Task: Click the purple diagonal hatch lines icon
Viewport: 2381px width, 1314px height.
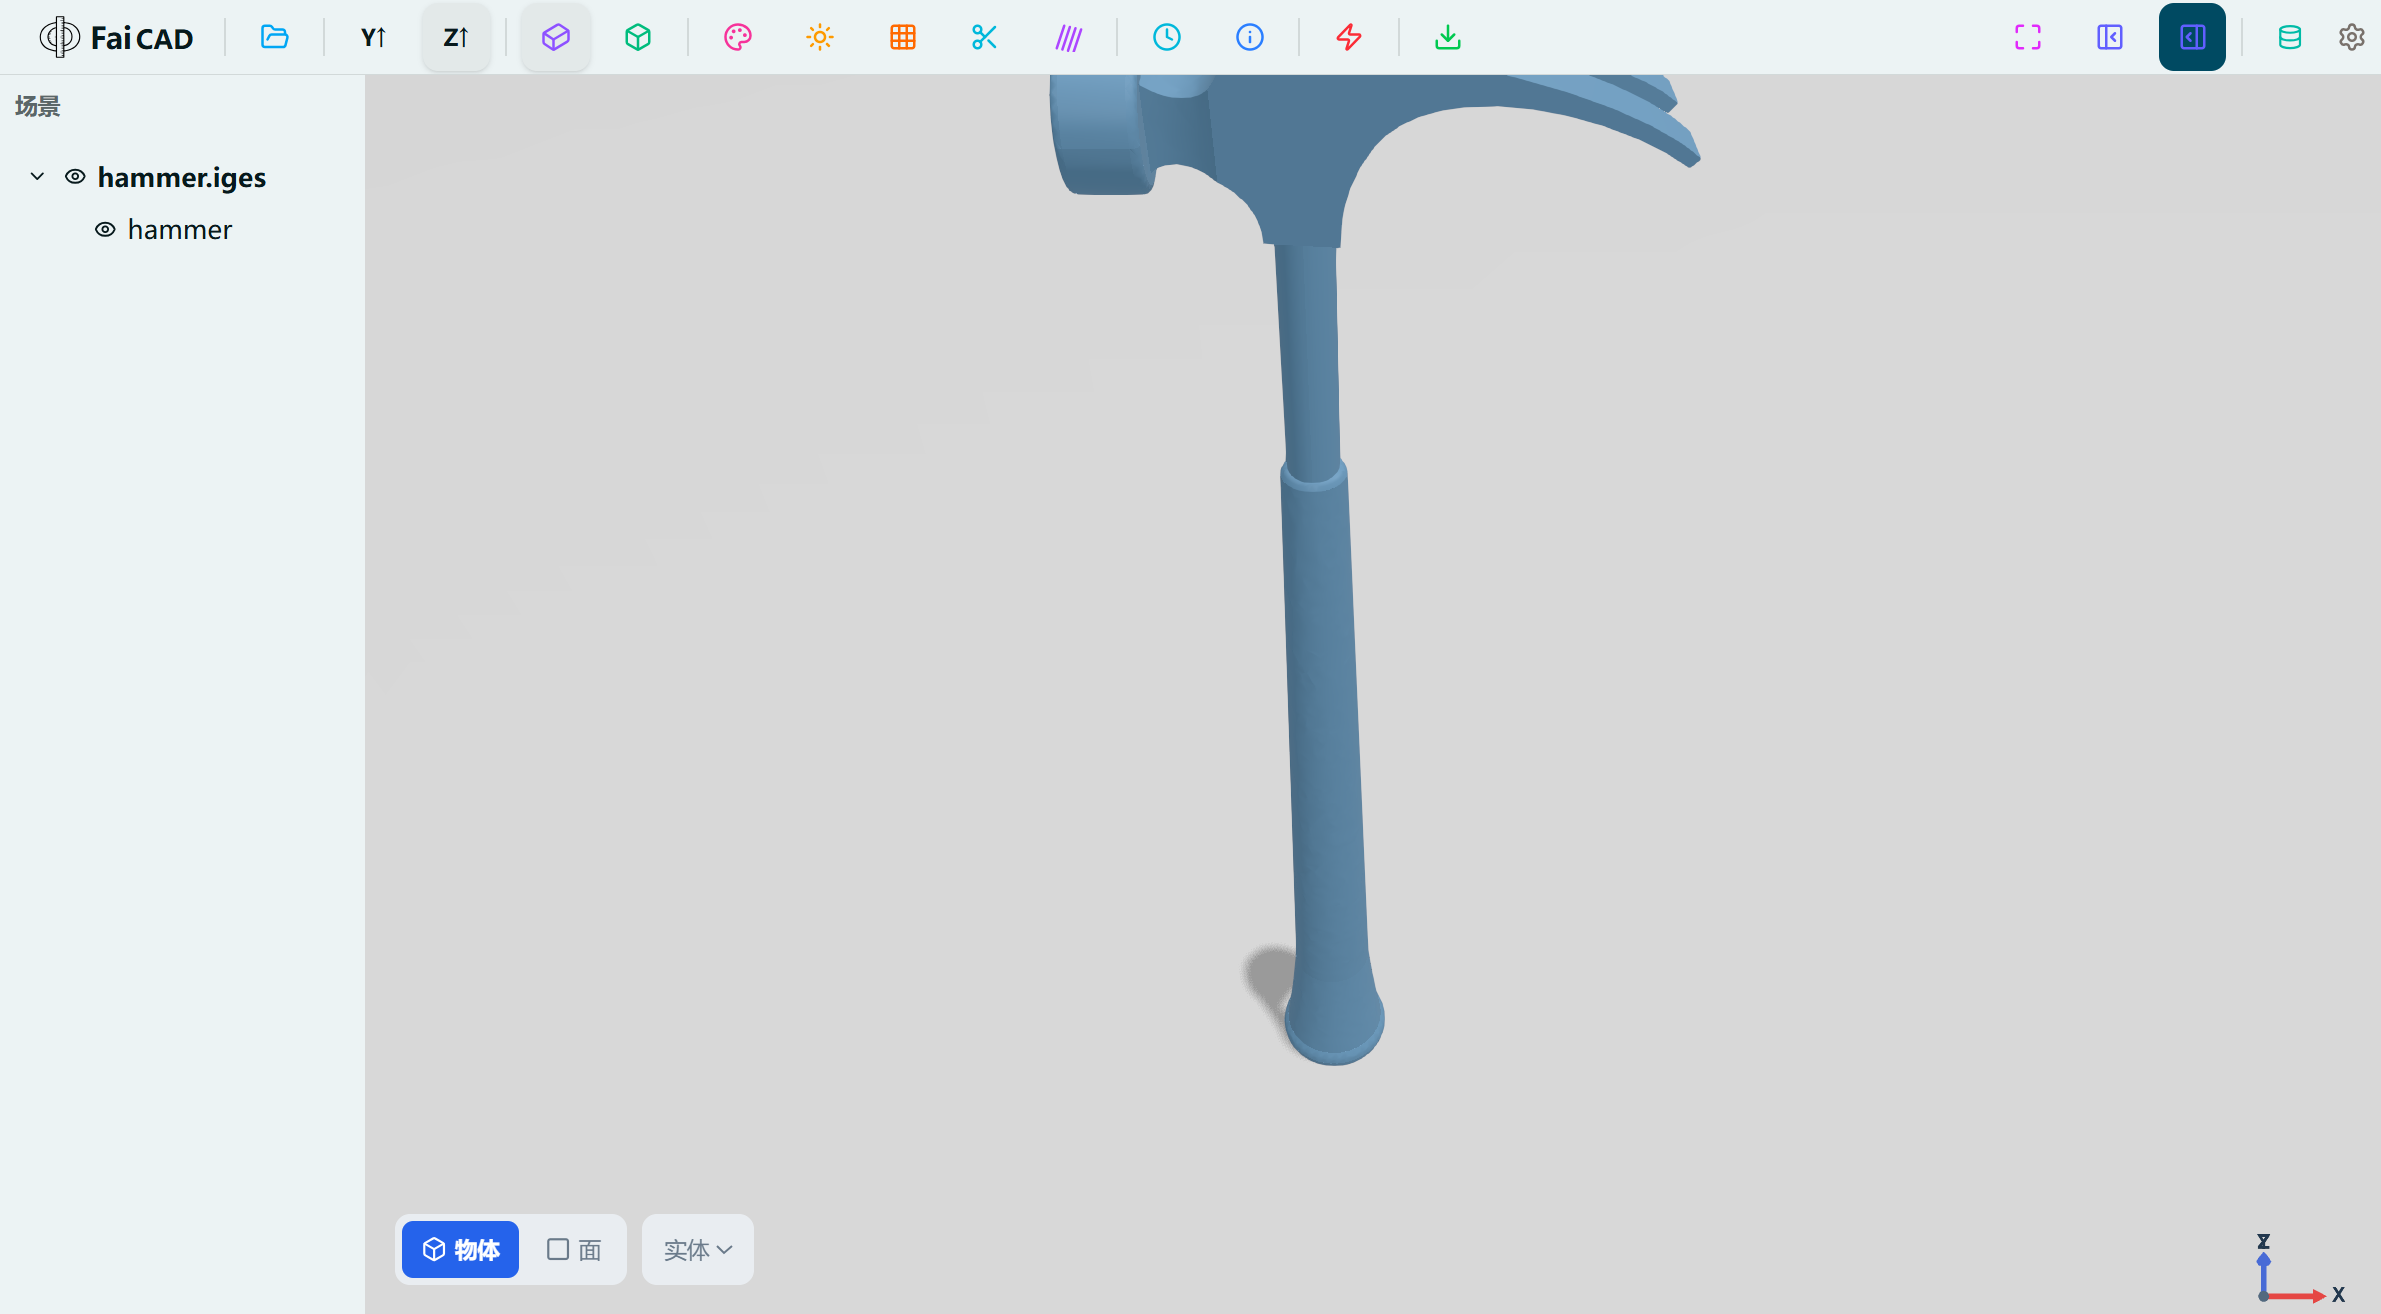Action: [1068, 38]
